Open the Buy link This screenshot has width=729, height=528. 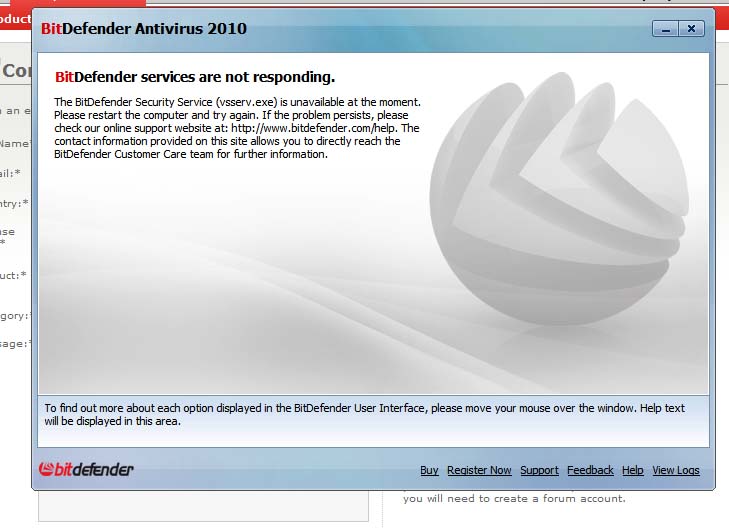point(429,470)
